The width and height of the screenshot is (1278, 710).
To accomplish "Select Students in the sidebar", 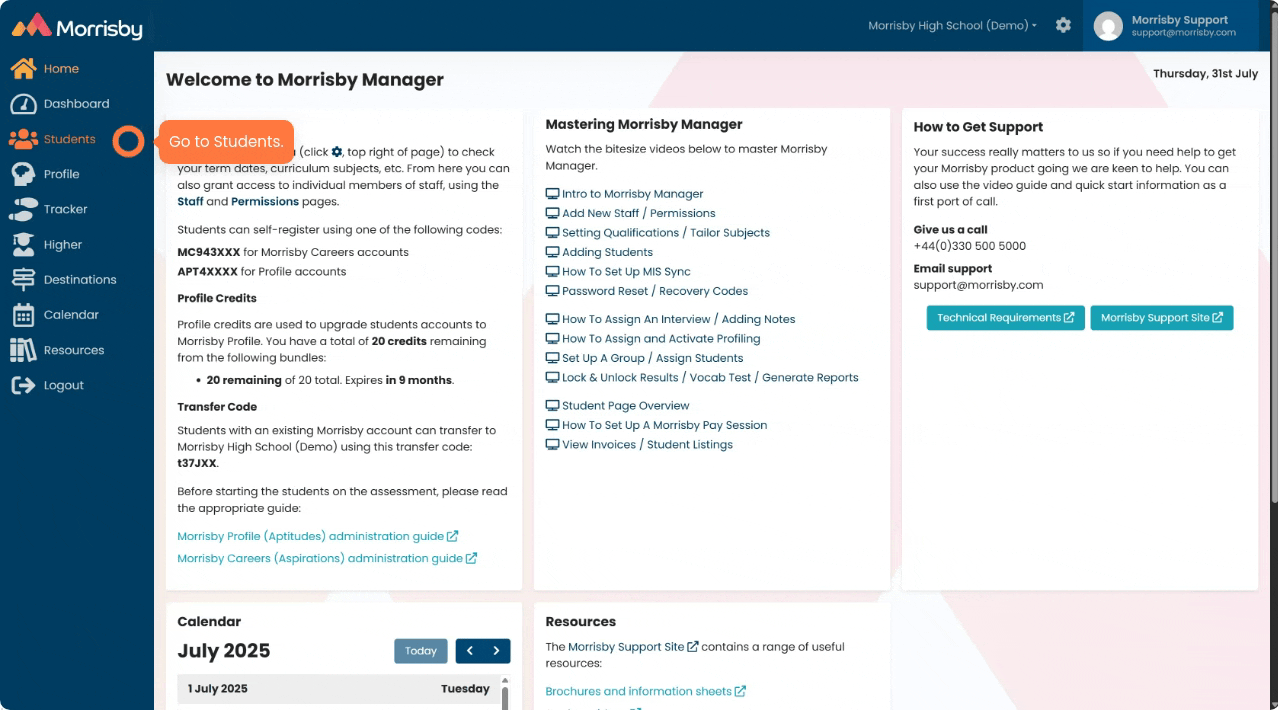I will [70, 139].
